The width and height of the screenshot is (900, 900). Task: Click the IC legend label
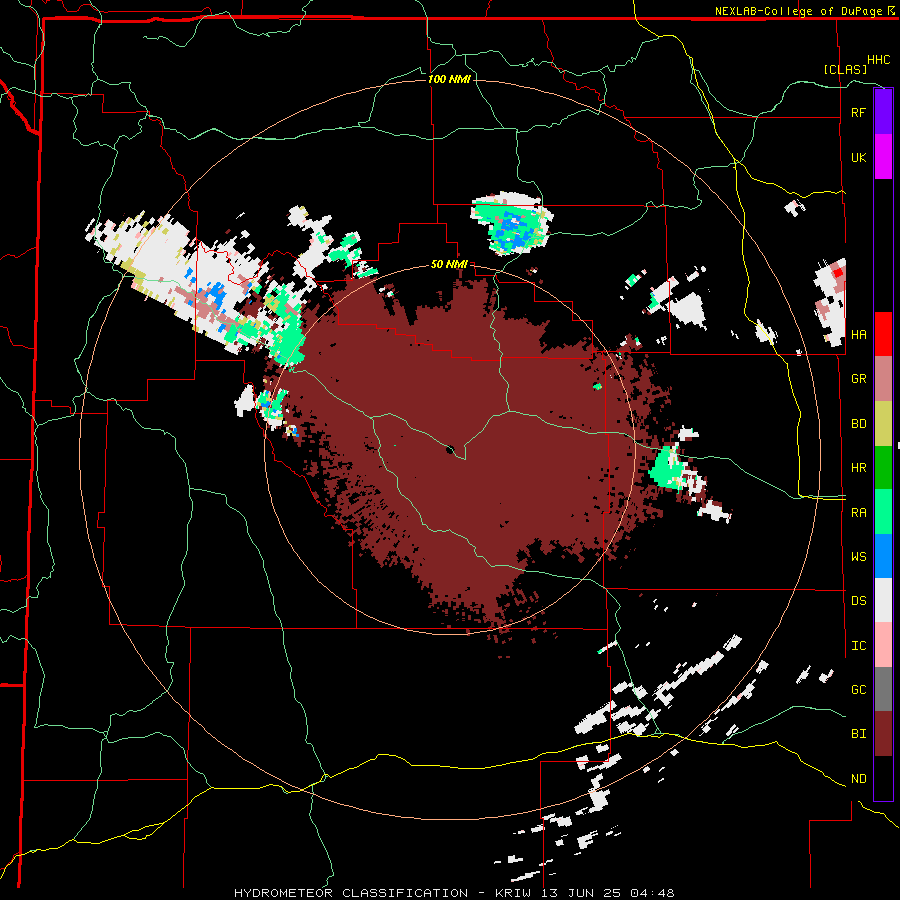(x=858, y=646)
